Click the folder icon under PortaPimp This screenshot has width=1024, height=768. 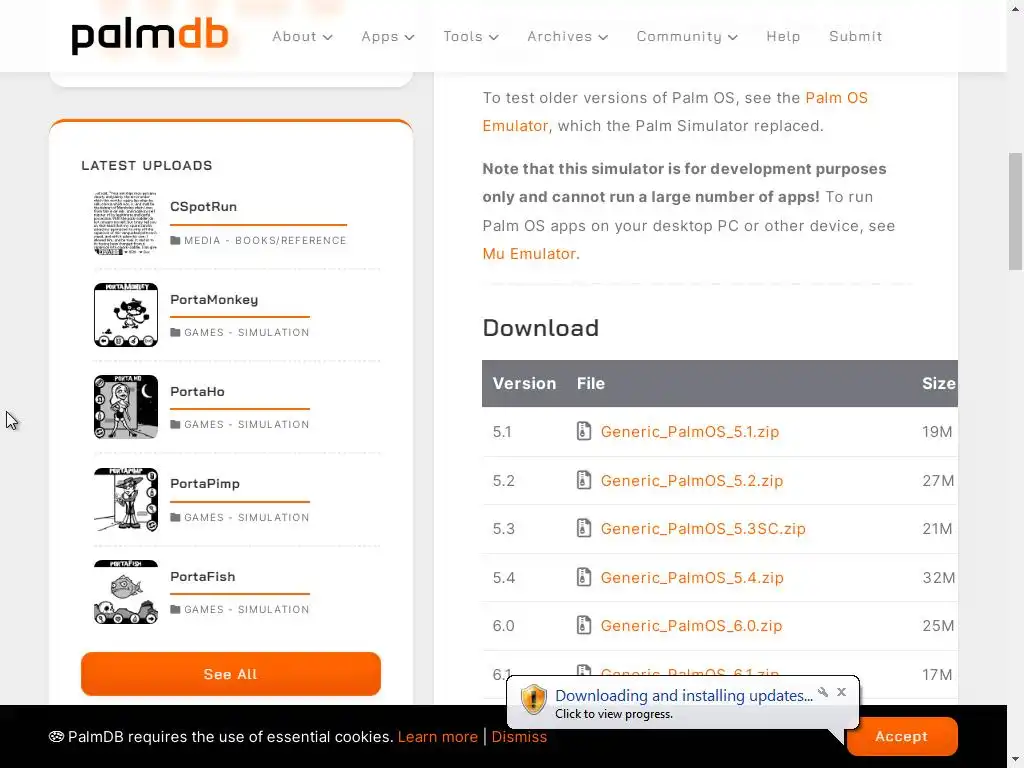coord(175,517)
